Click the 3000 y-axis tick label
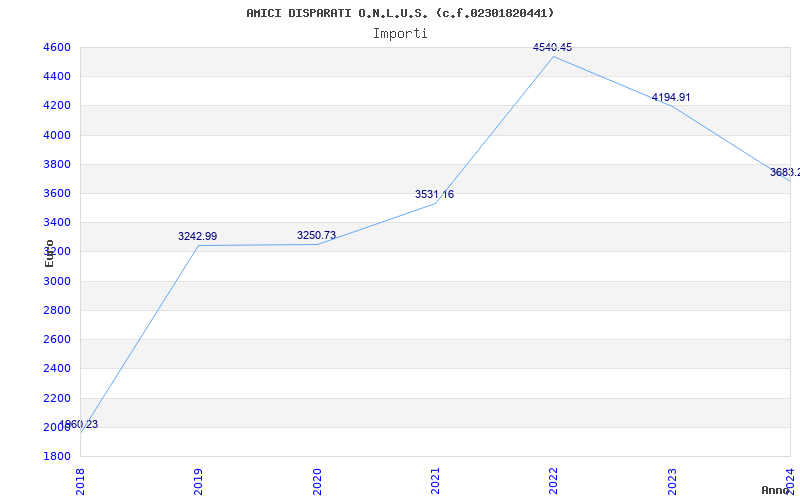Screen dimensions: 800x500 57,281
